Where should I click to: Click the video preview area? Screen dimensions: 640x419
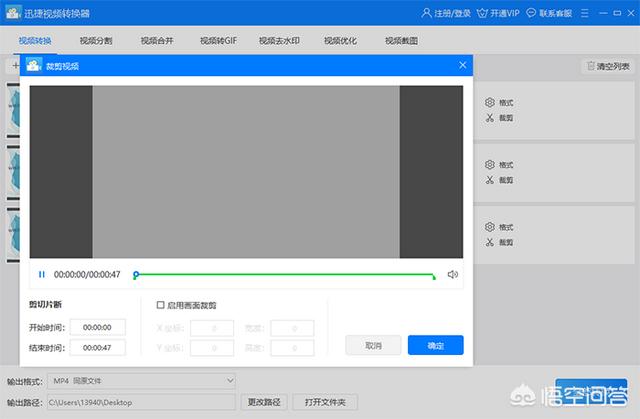(x=246, y=172)
